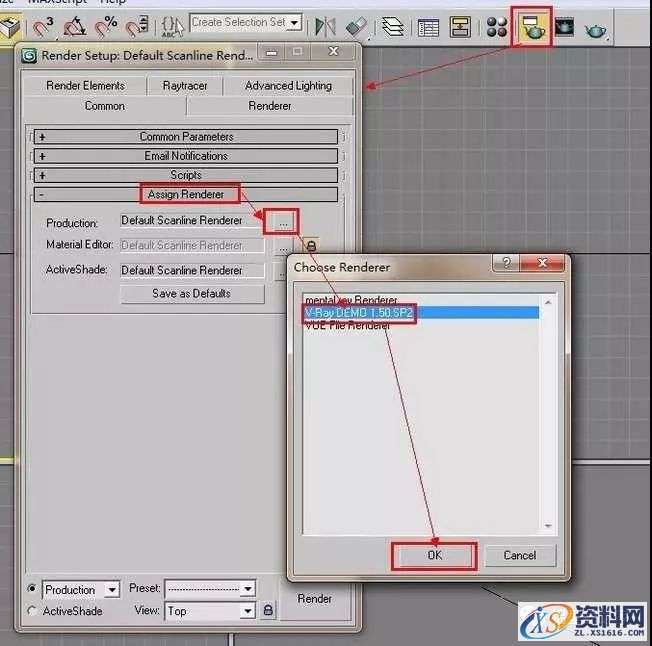The height and width of the screenshot is (646, 652).
Task: Expand the Email Notifications rollout
Action: coord(186,156)
